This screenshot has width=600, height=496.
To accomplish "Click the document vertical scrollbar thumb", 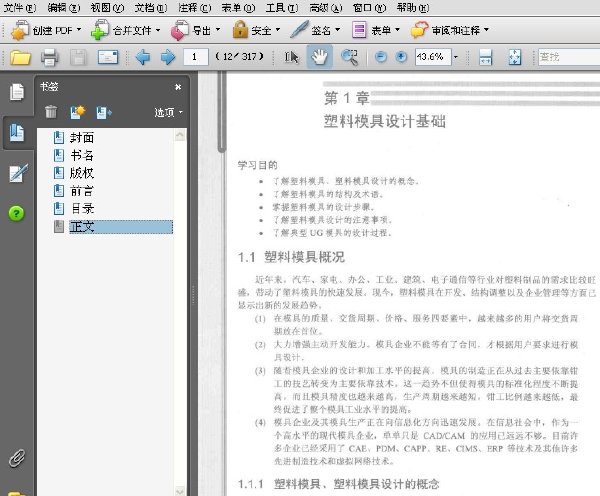I will [222, 112].
